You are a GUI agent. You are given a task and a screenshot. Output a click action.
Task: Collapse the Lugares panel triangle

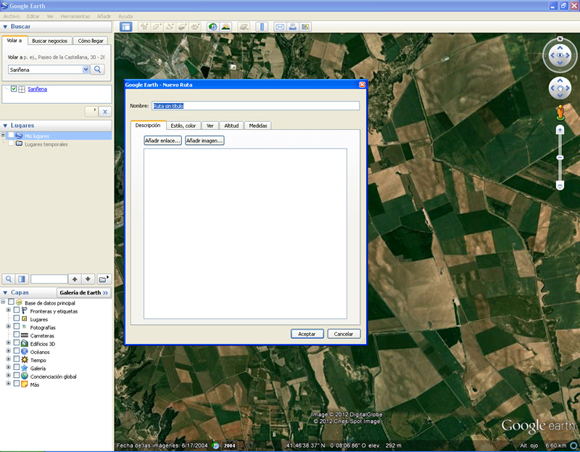click(5, 125)
